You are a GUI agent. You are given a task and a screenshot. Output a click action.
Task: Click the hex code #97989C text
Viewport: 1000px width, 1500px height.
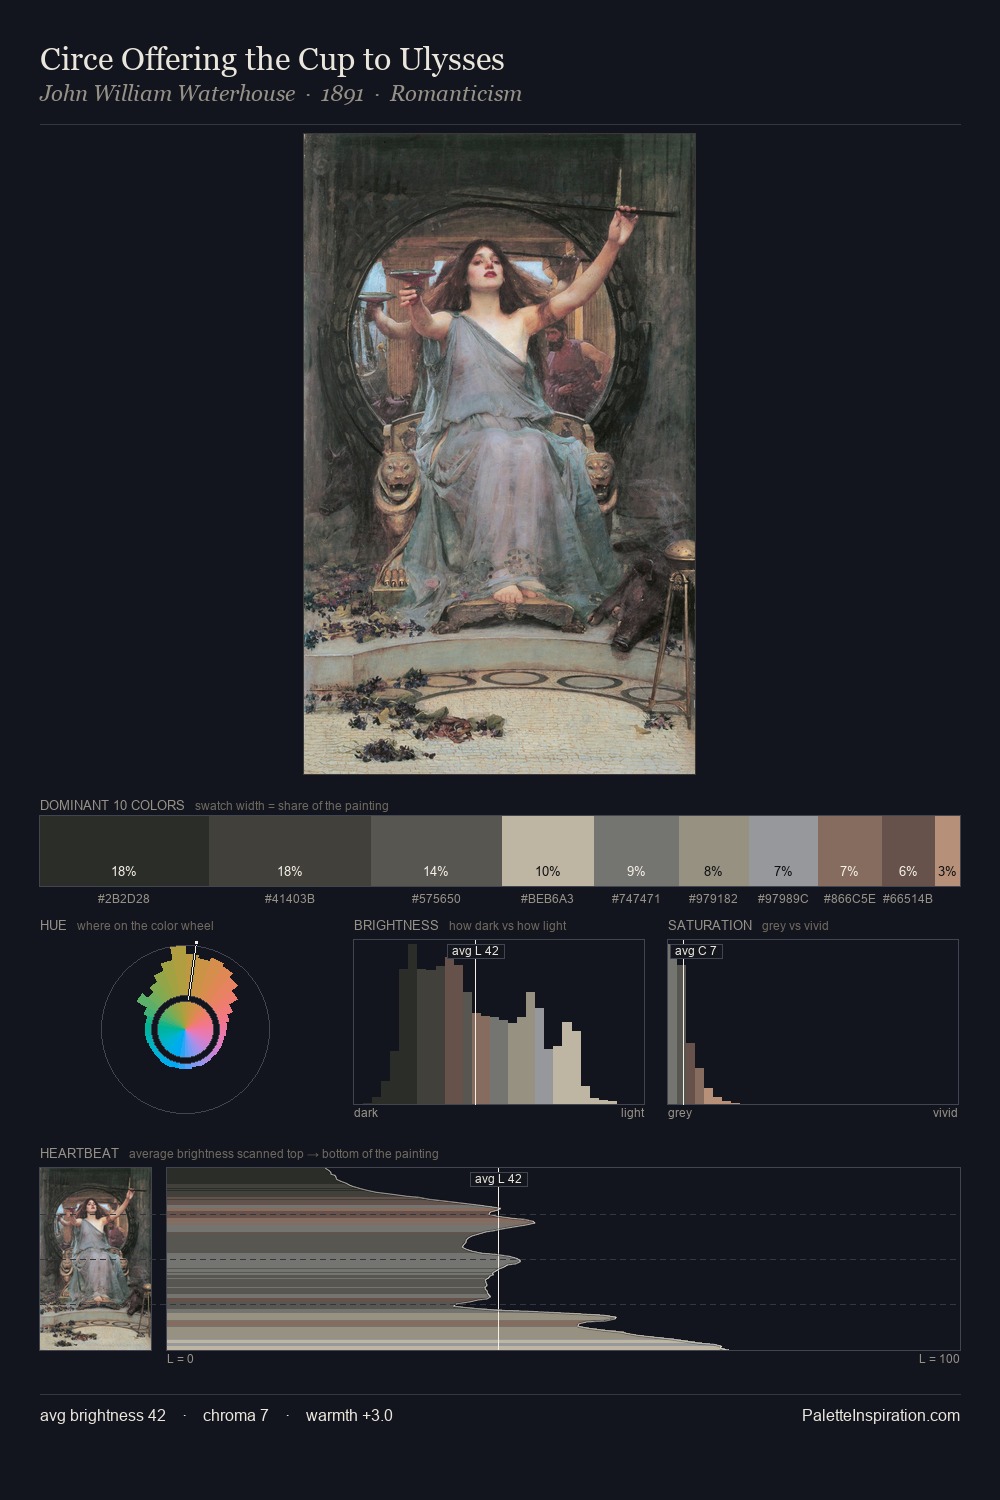783,899
